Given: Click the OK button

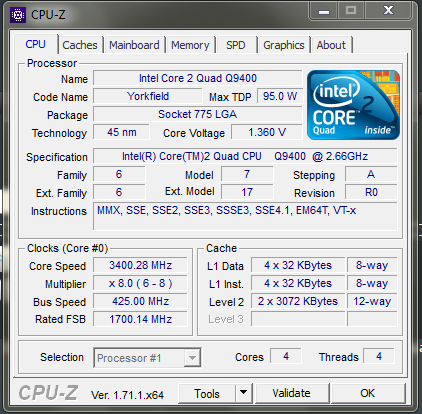Looking at the screenshot, I should [x=368, y=393].
